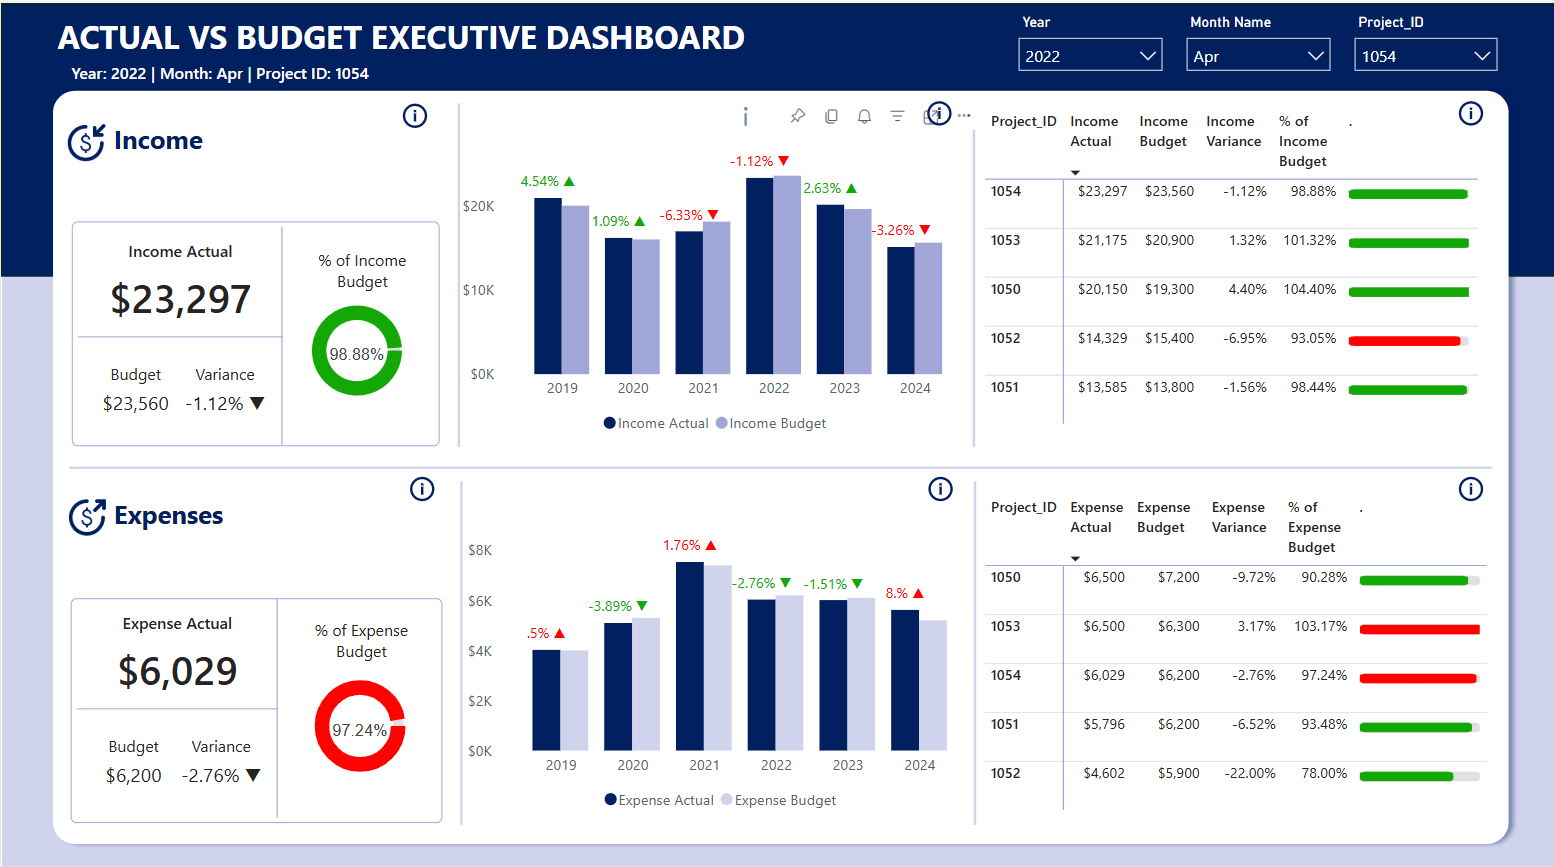Click the red progress bar for income project 1052
This screenshot has width=1554, height=867.
pos(1404,341)
